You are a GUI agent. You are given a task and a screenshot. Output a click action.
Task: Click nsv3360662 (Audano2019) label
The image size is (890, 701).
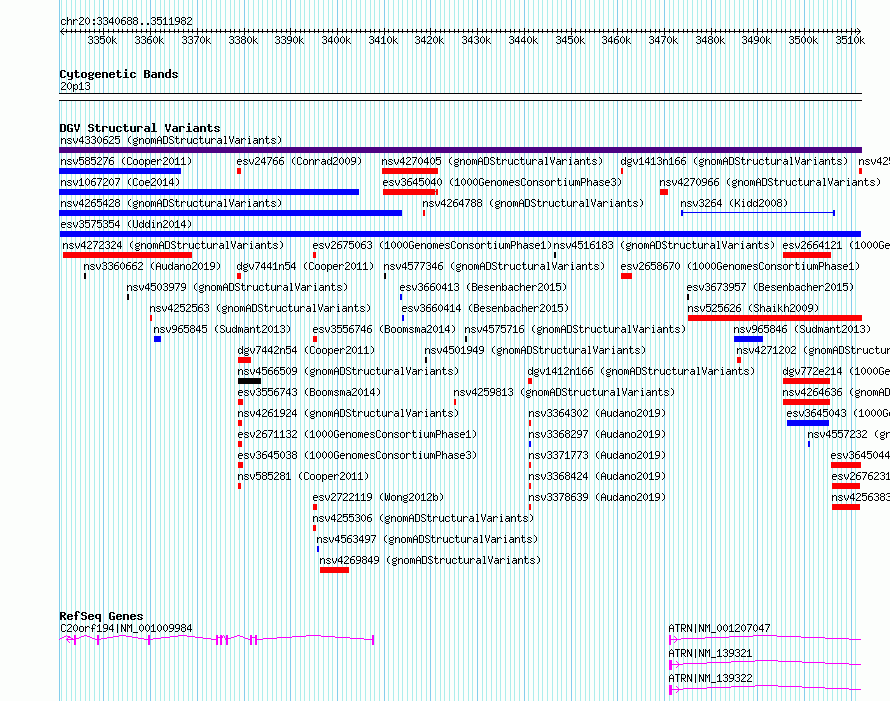[x=152, y=266]
